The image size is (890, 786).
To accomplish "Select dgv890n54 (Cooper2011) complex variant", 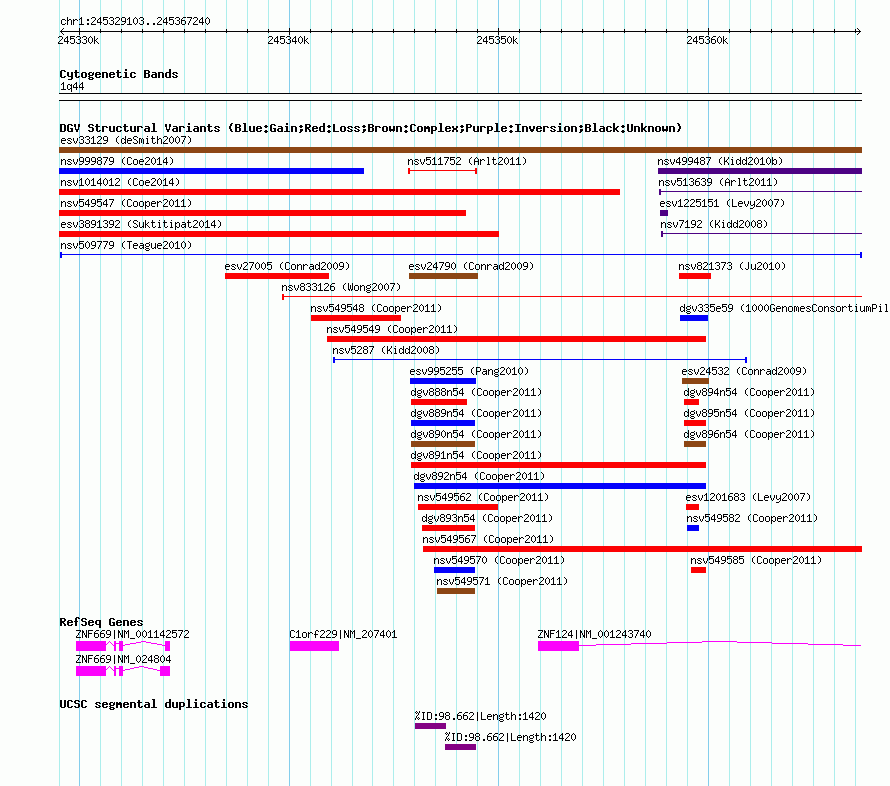I will click(443, 444).
